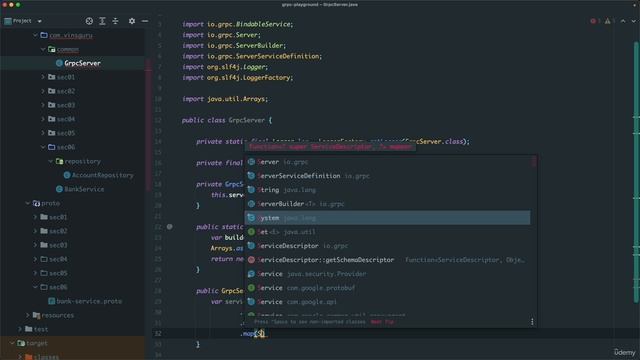Open the project panel settings gear
This screenshot has height=360, width=640.
132,21
